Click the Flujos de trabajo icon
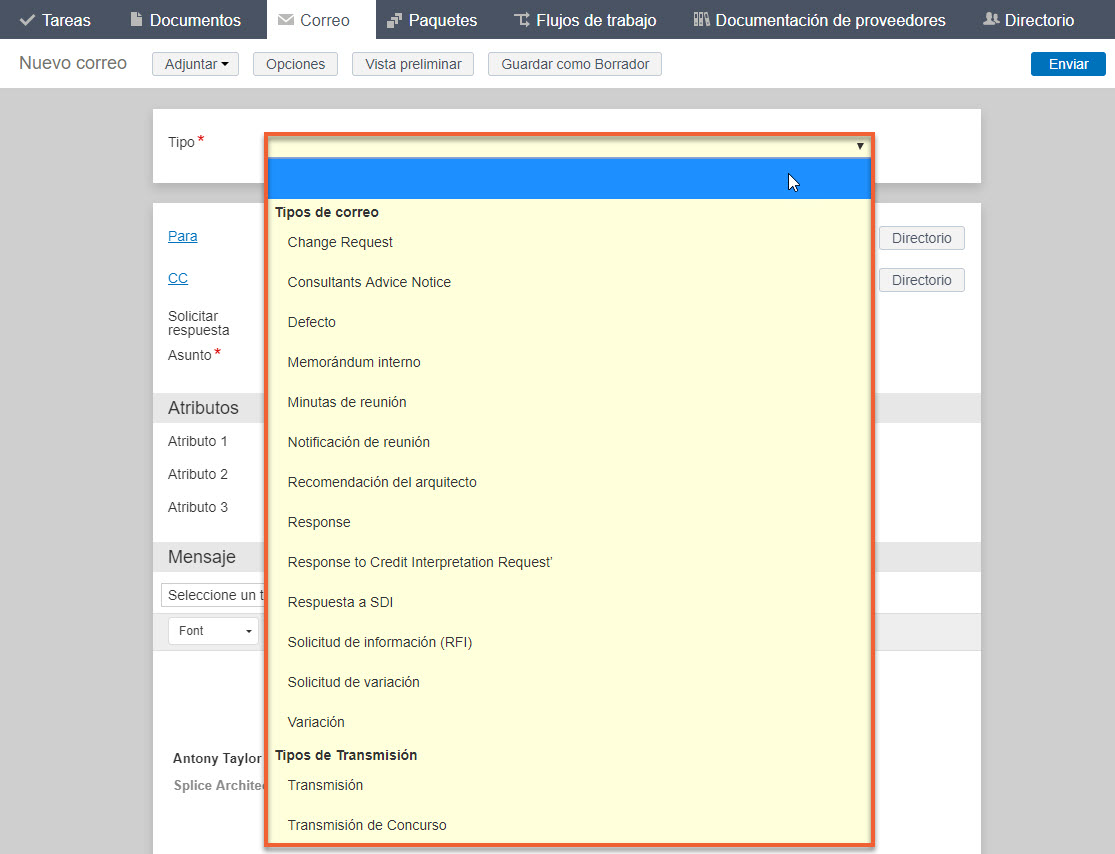Viewport: 1115px width, 854px height. pos(522,20)
